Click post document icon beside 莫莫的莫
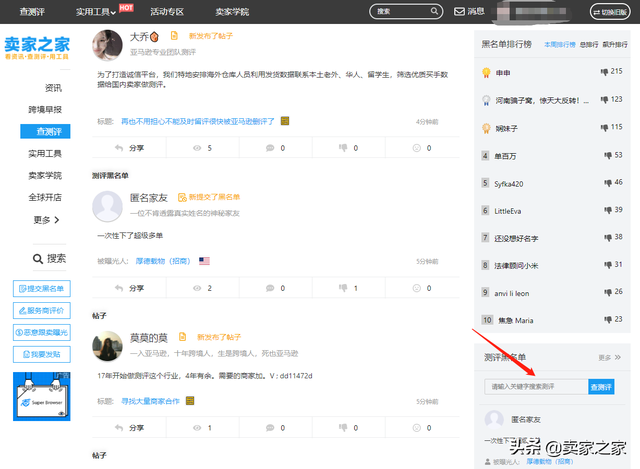Screen dimensions: 640x469 pyautogui.click(x=182, y=337)
